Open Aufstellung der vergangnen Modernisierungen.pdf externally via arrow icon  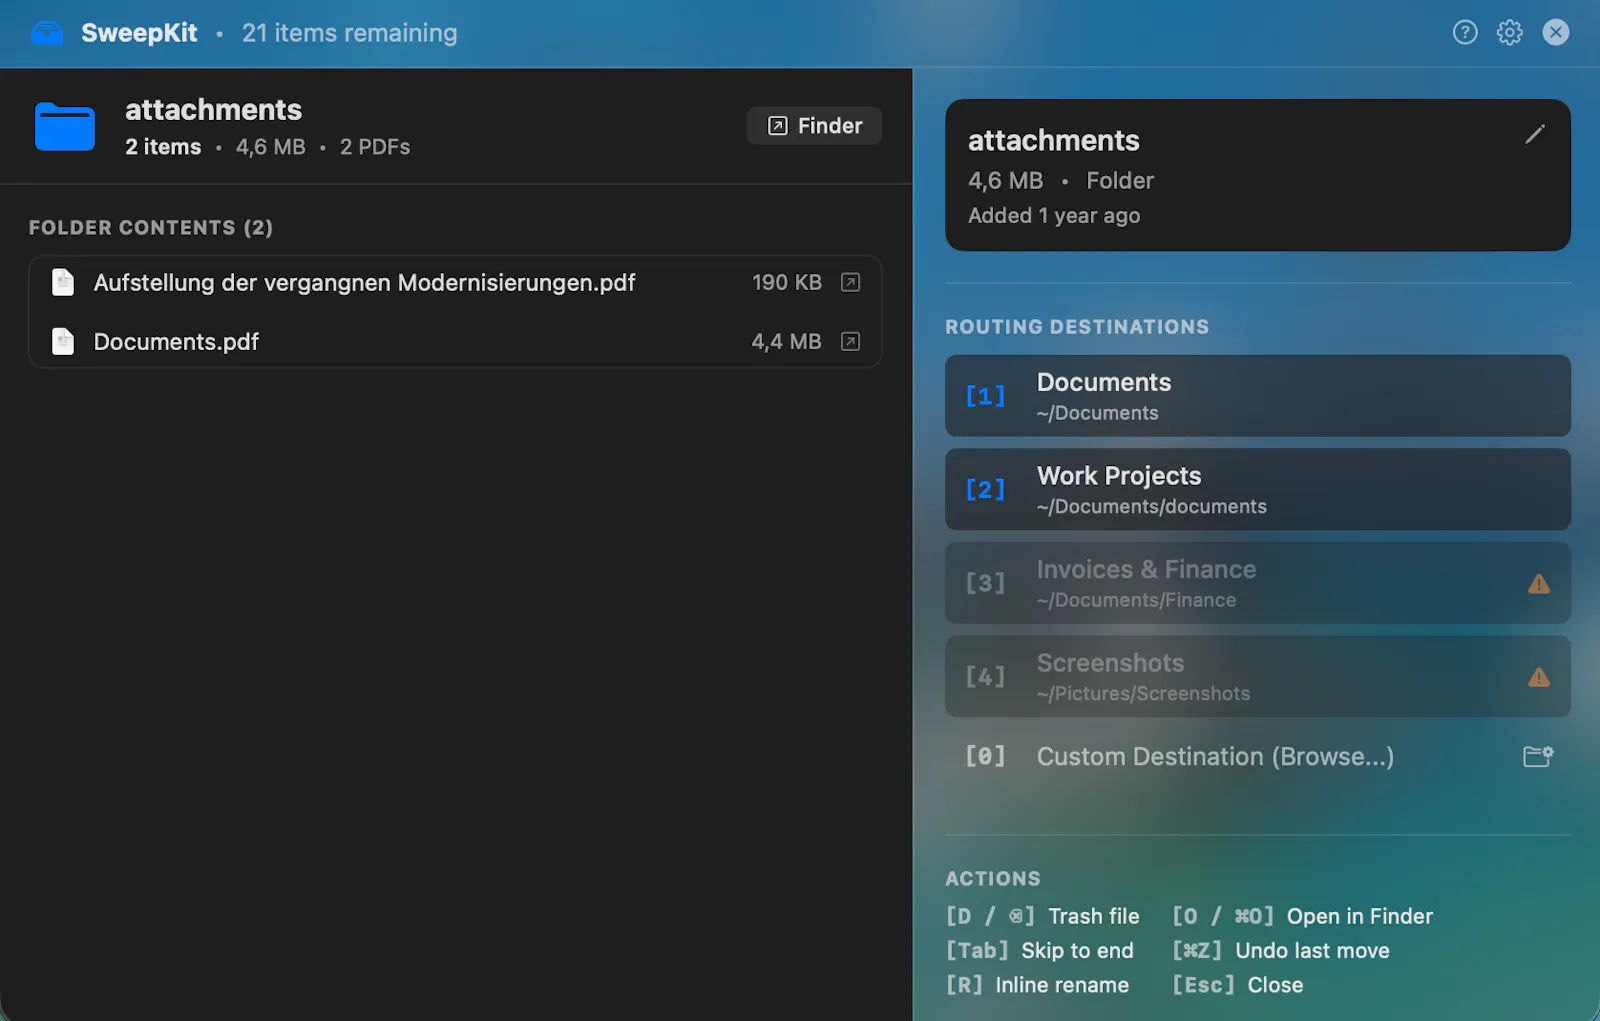[850, 282]
